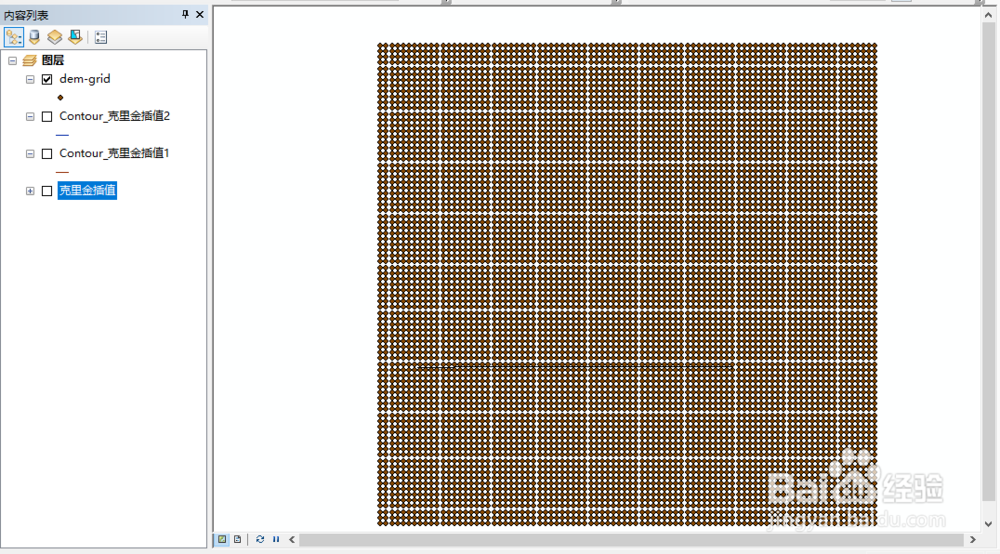Open table of contents Options button
Screen dimensions: 1000x554
101,37
